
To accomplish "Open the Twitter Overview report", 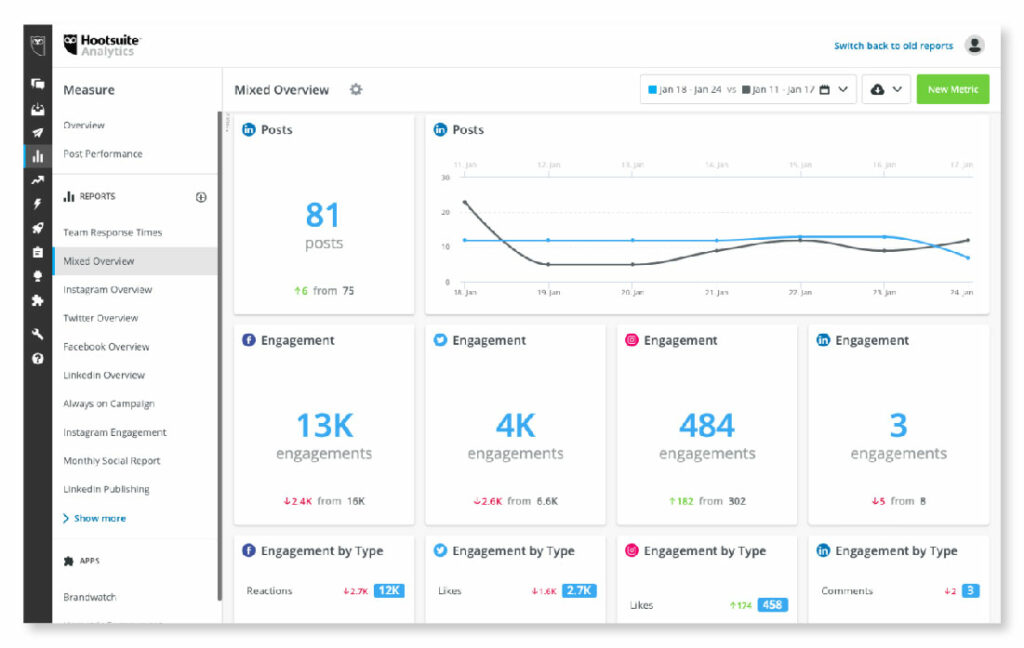I will 101,318.
